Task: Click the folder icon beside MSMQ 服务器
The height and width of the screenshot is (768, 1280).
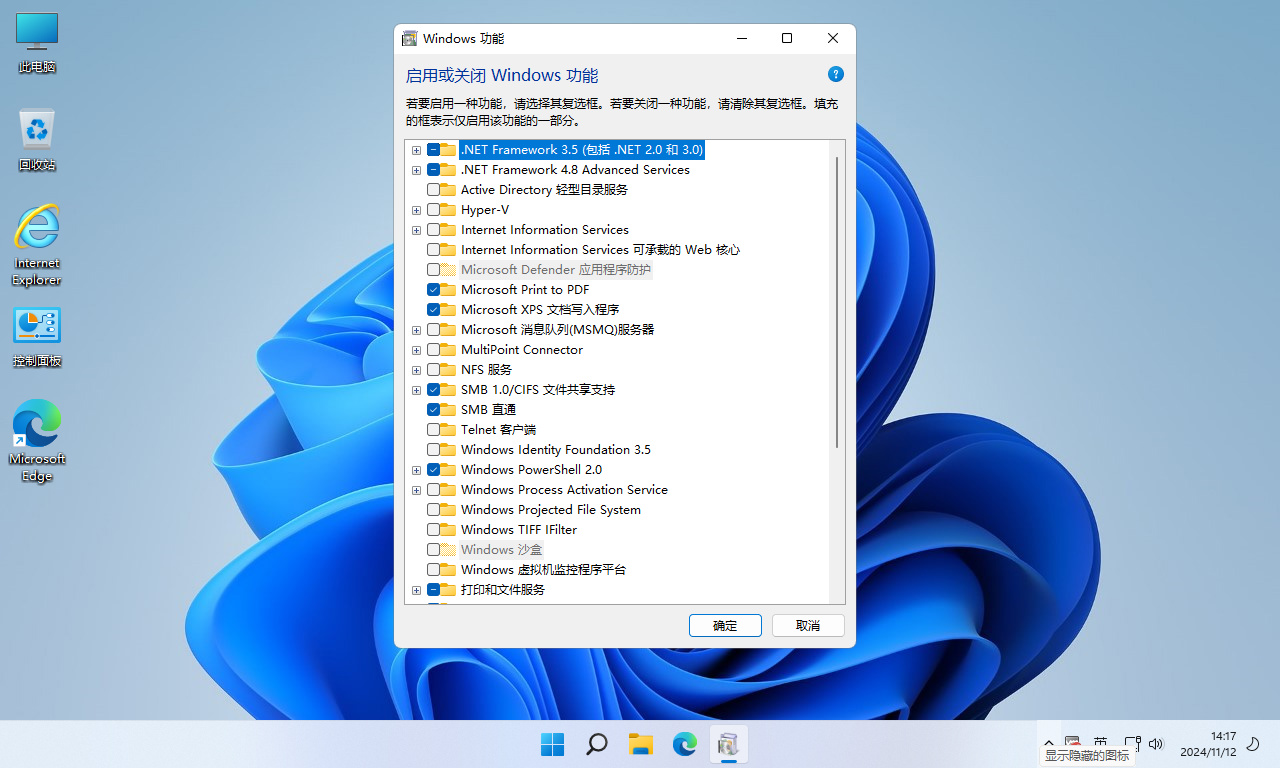Action: pyautogui.click(x=448, y=330)
